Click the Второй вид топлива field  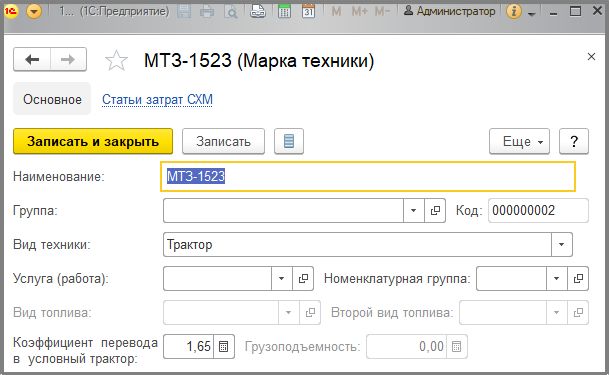503,312
